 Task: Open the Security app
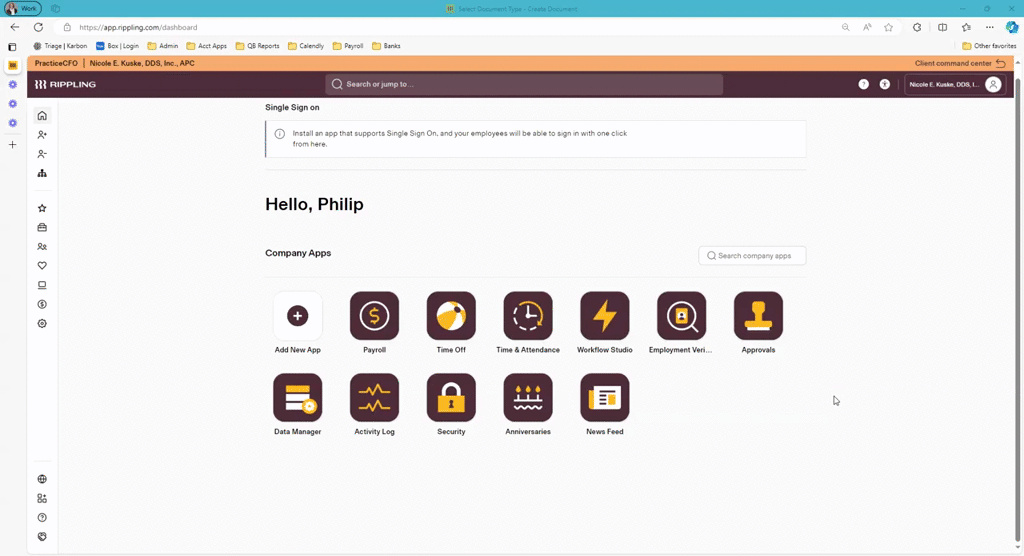tap(451, 398)
